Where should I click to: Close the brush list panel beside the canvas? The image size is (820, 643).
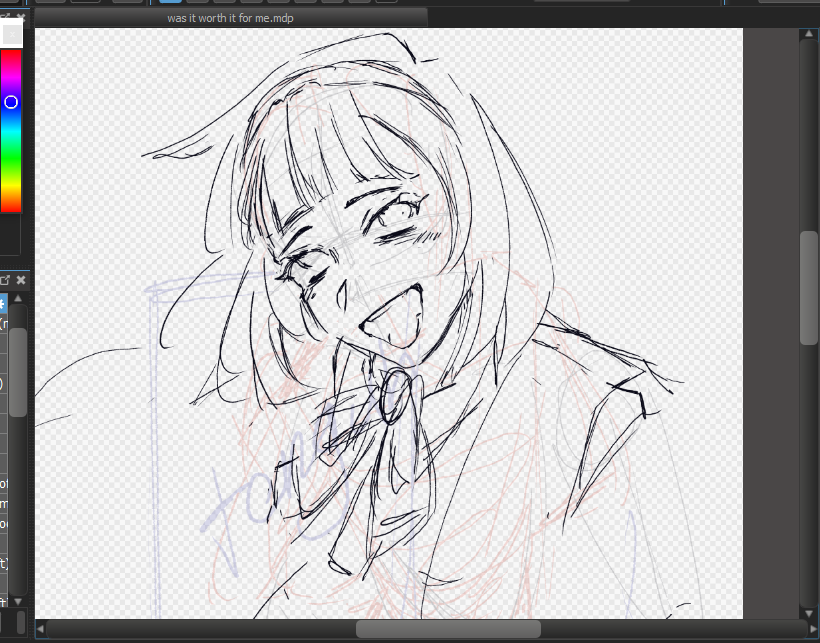coord(21,280)
